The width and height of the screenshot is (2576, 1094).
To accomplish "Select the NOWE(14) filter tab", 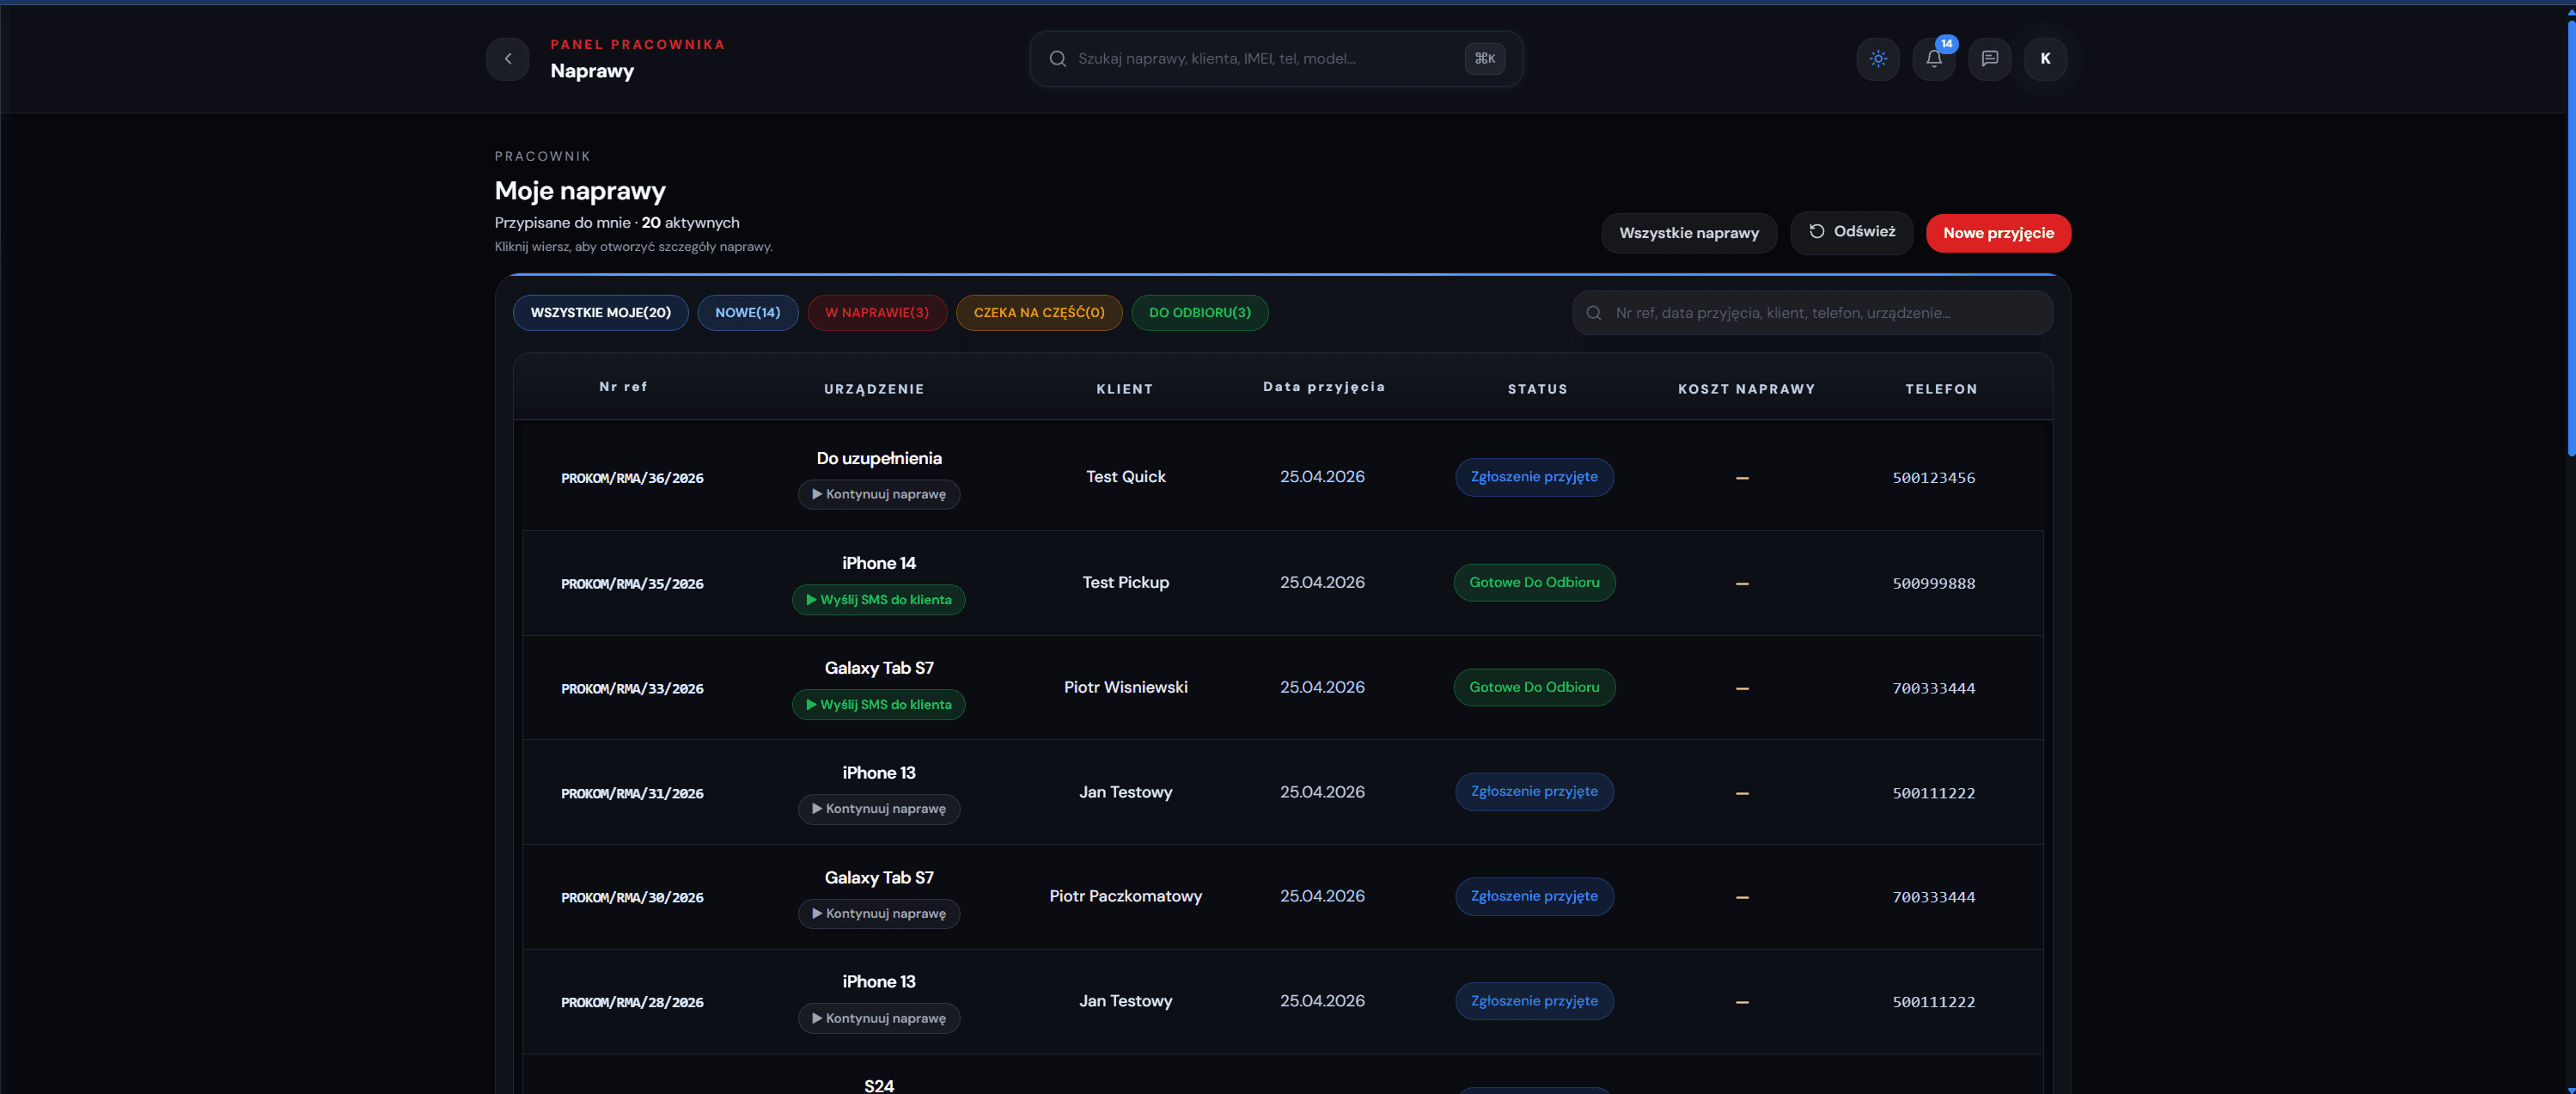I will pyautogui.click(x=748, y=313).
